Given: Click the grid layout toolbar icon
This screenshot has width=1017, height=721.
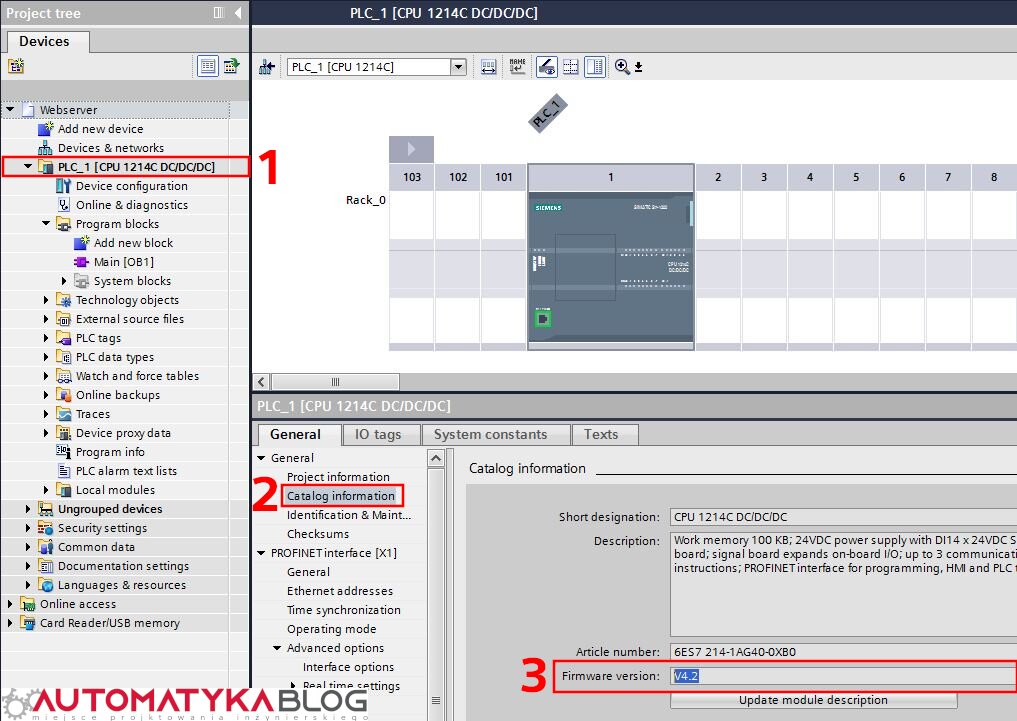Looking at the screenshot, I should tap(571, 67).
